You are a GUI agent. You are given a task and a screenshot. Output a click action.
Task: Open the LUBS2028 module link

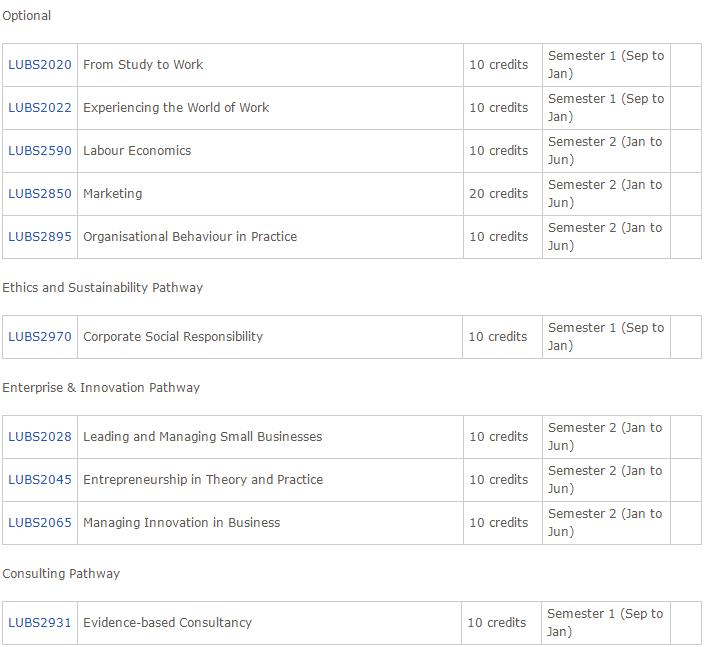pos(40,437)
